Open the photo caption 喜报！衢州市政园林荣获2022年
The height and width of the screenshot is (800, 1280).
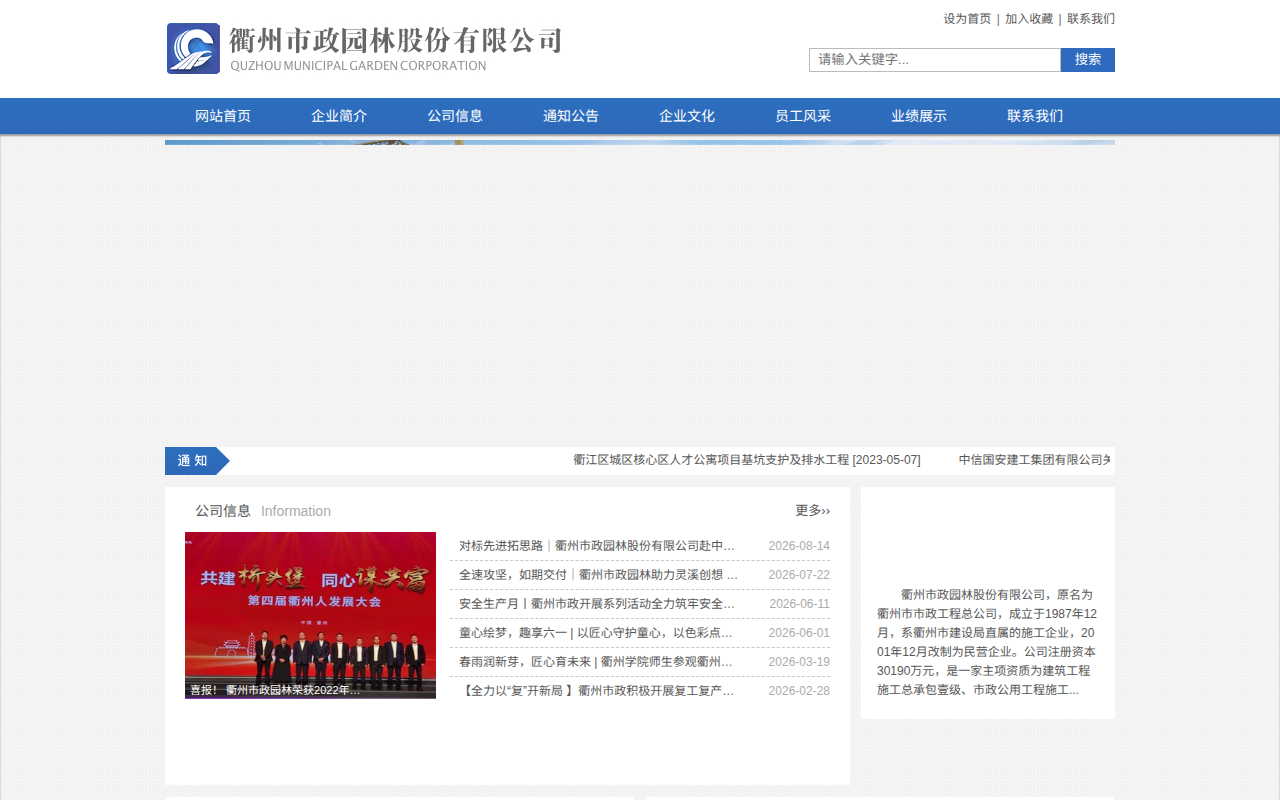pos(275,690)
